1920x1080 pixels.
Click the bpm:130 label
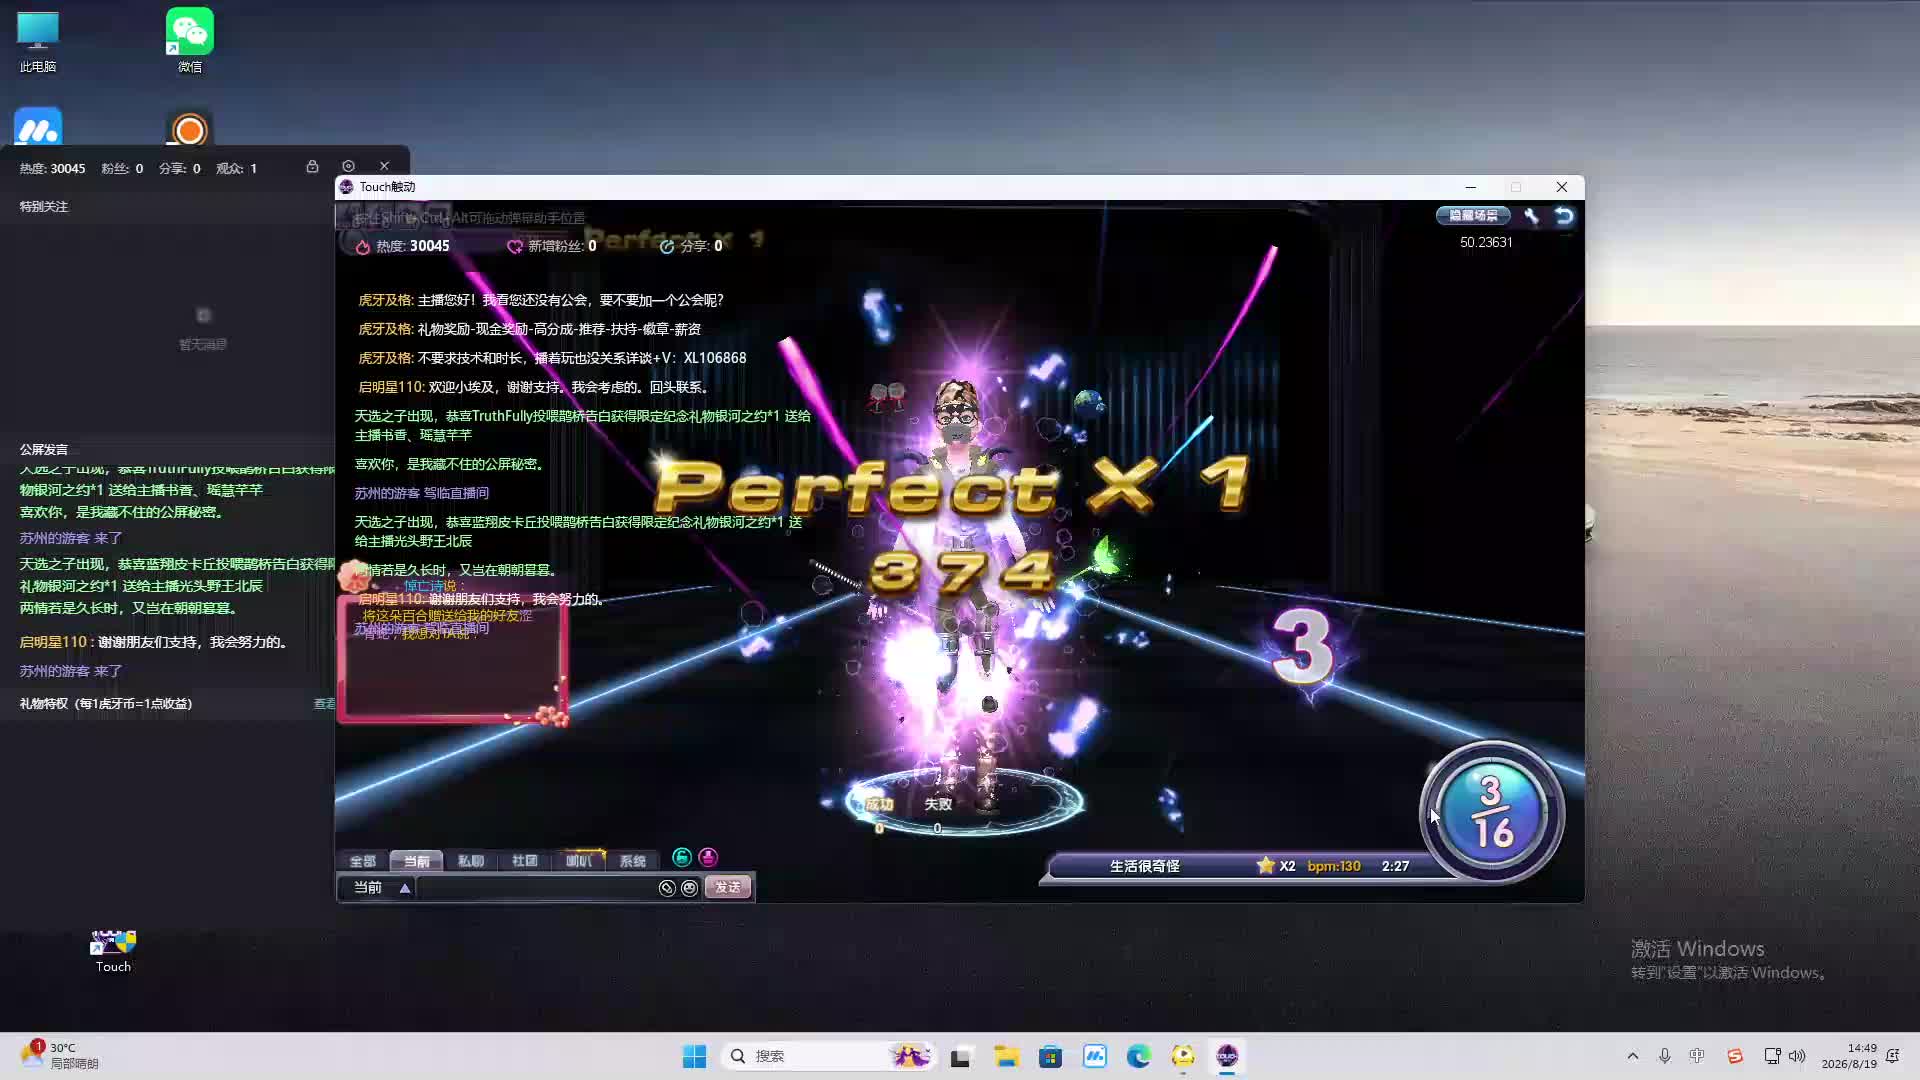click(x=1334, y=866)
